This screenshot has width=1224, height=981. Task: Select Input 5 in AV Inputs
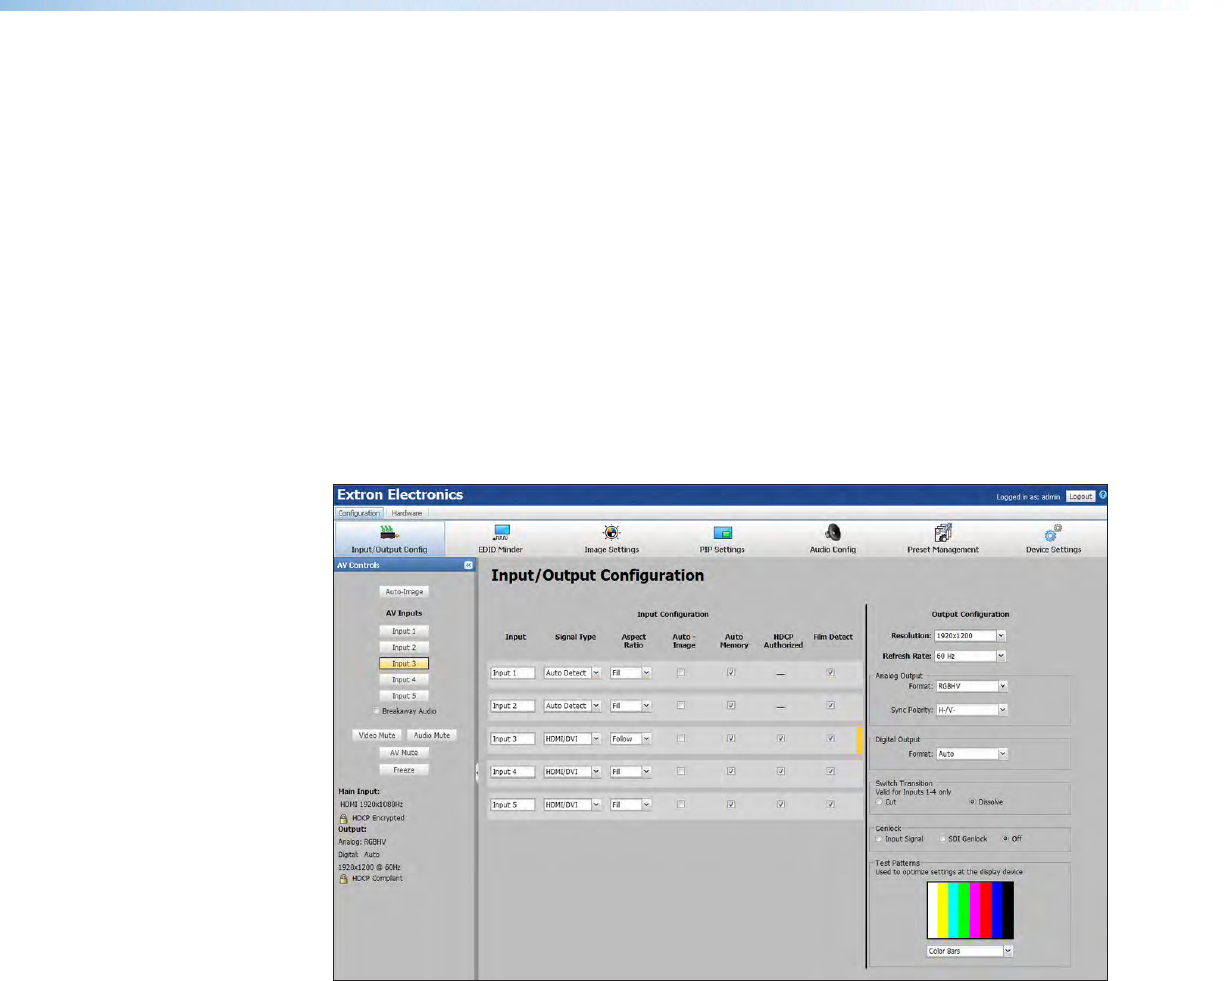click(404, 695)
